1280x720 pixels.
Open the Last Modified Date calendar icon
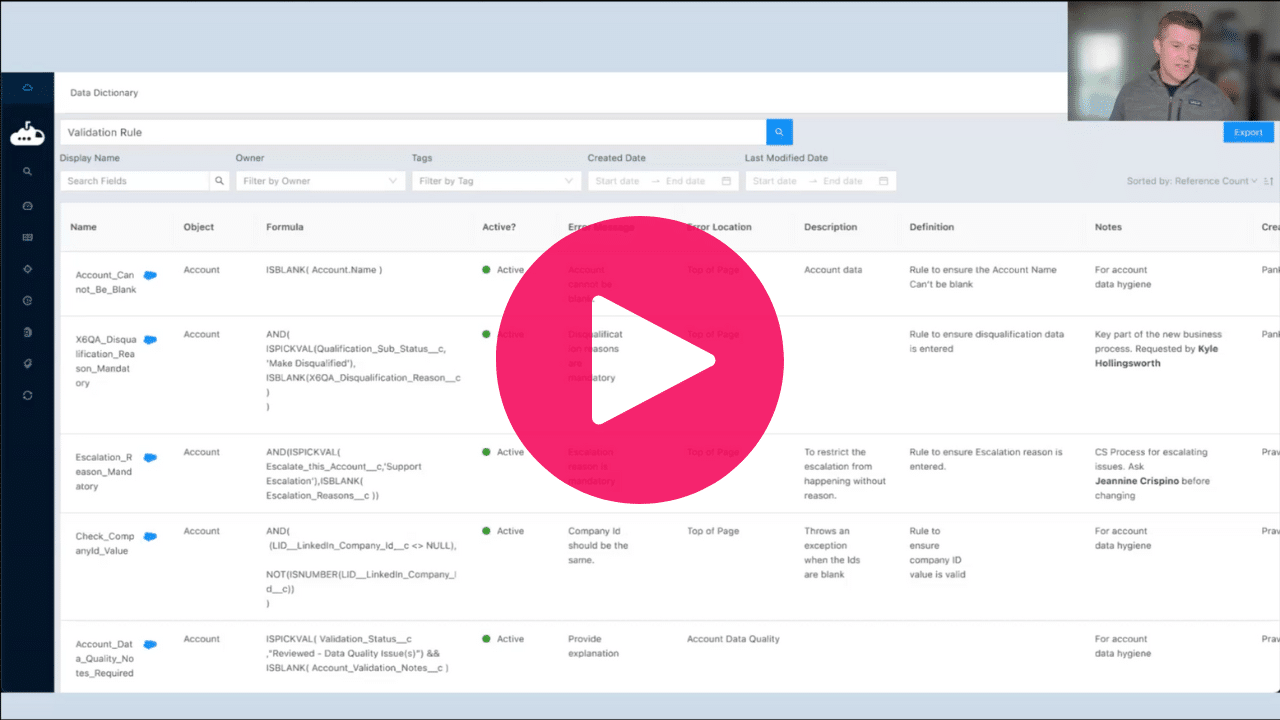coord(883,181)
